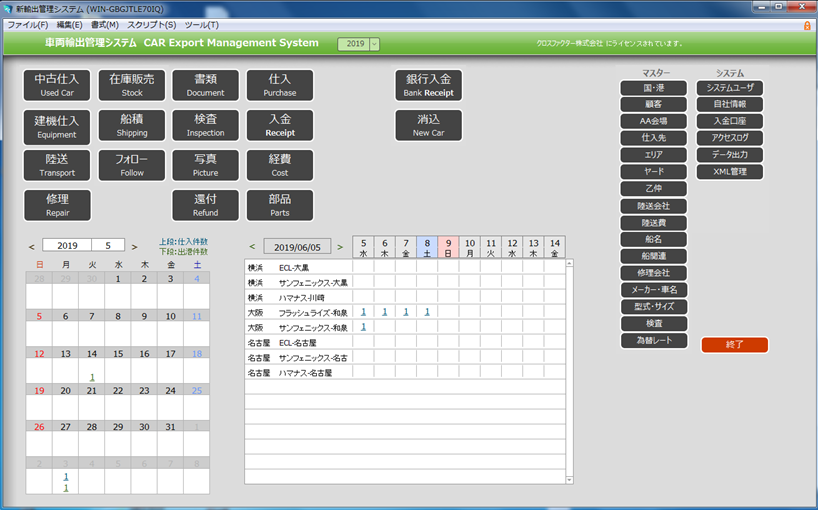The image size is (818, 510).
Task: Open the 乙仲 master
Action: [654, 188]
